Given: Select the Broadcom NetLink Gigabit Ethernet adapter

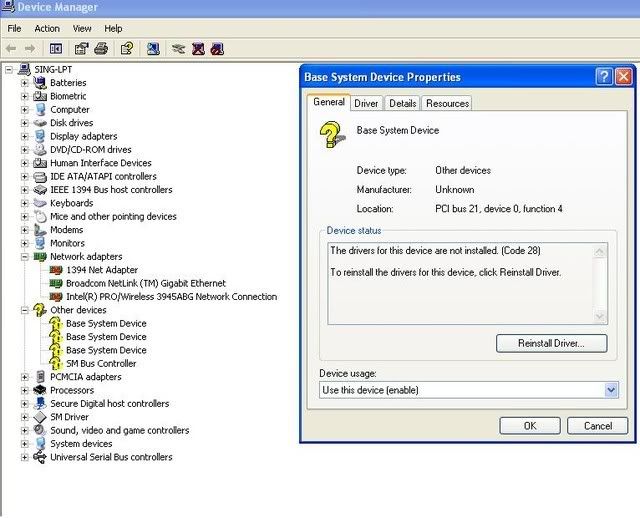Looking at the screenshot, I should (x=147, y=283).
